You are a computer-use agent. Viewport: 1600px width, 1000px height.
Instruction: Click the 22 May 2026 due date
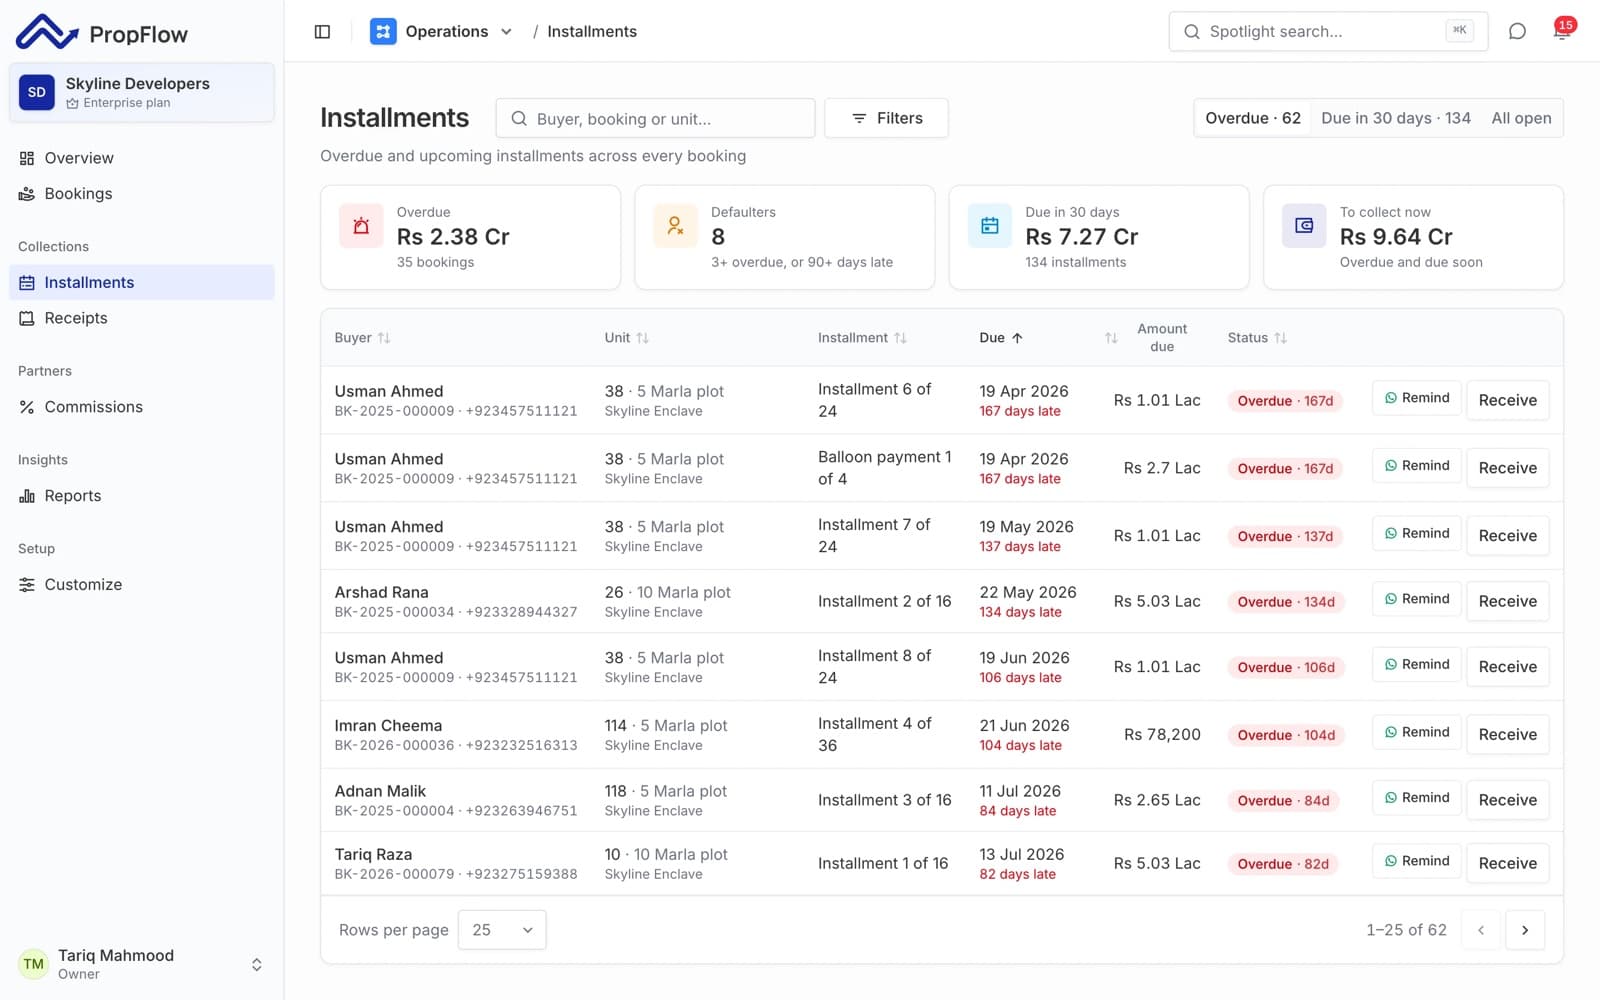[x=1028, y=592]
